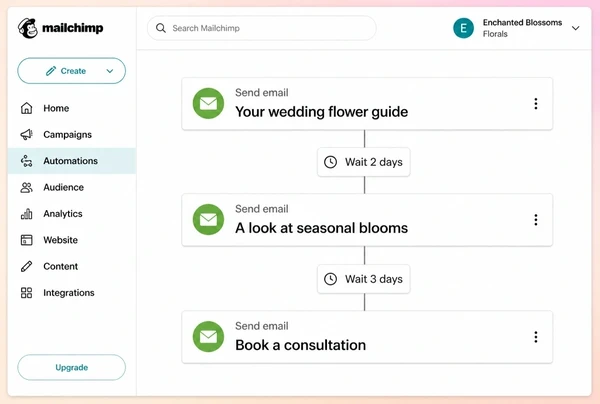Open Audience in the sidebar
Image resolution: width=600 pixels, height=404 pixels.
click(x=72, y=187)
